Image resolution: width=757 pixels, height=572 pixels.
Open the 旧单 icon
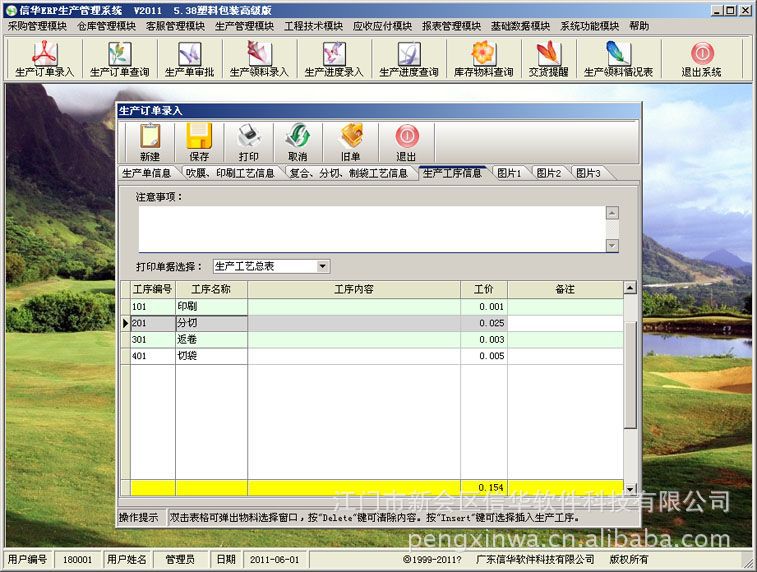pos(350,142)
